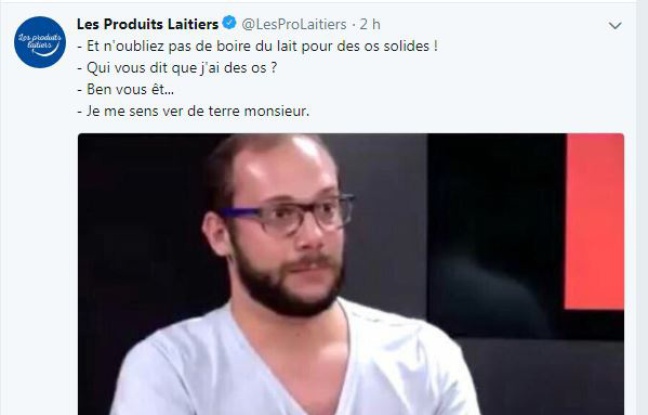Click the text 'Qui vous dit que j'ai des os ?'
This screenshot has width=648, height=415.
click(177, 68)
